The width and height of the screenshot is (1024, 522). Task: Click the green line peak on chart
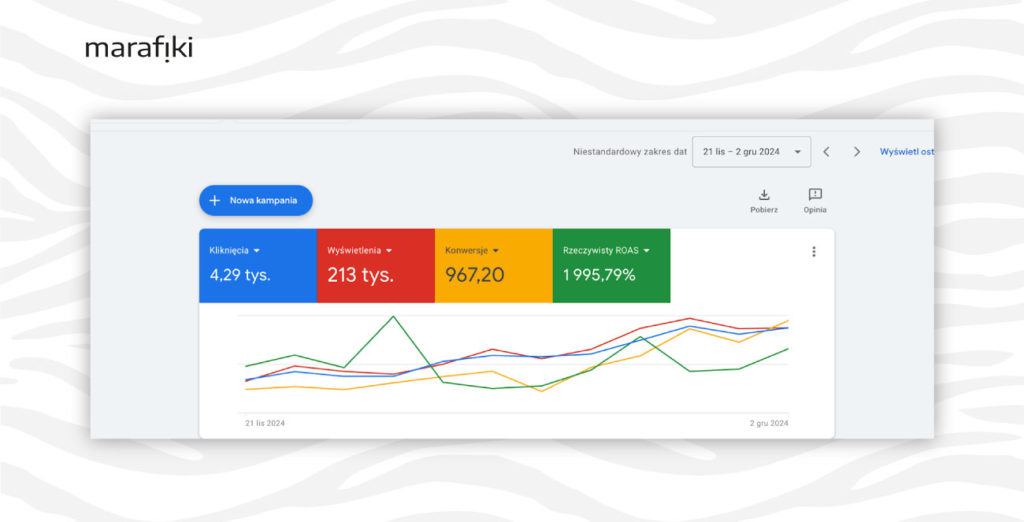393,317
